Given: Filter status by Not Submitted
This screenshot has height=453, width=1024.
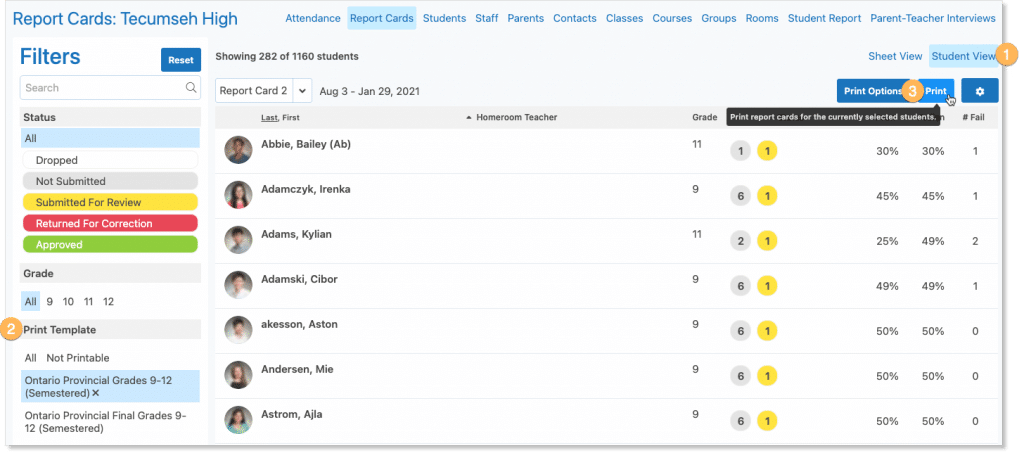Looking at the screenshot, I should (110, 181).
